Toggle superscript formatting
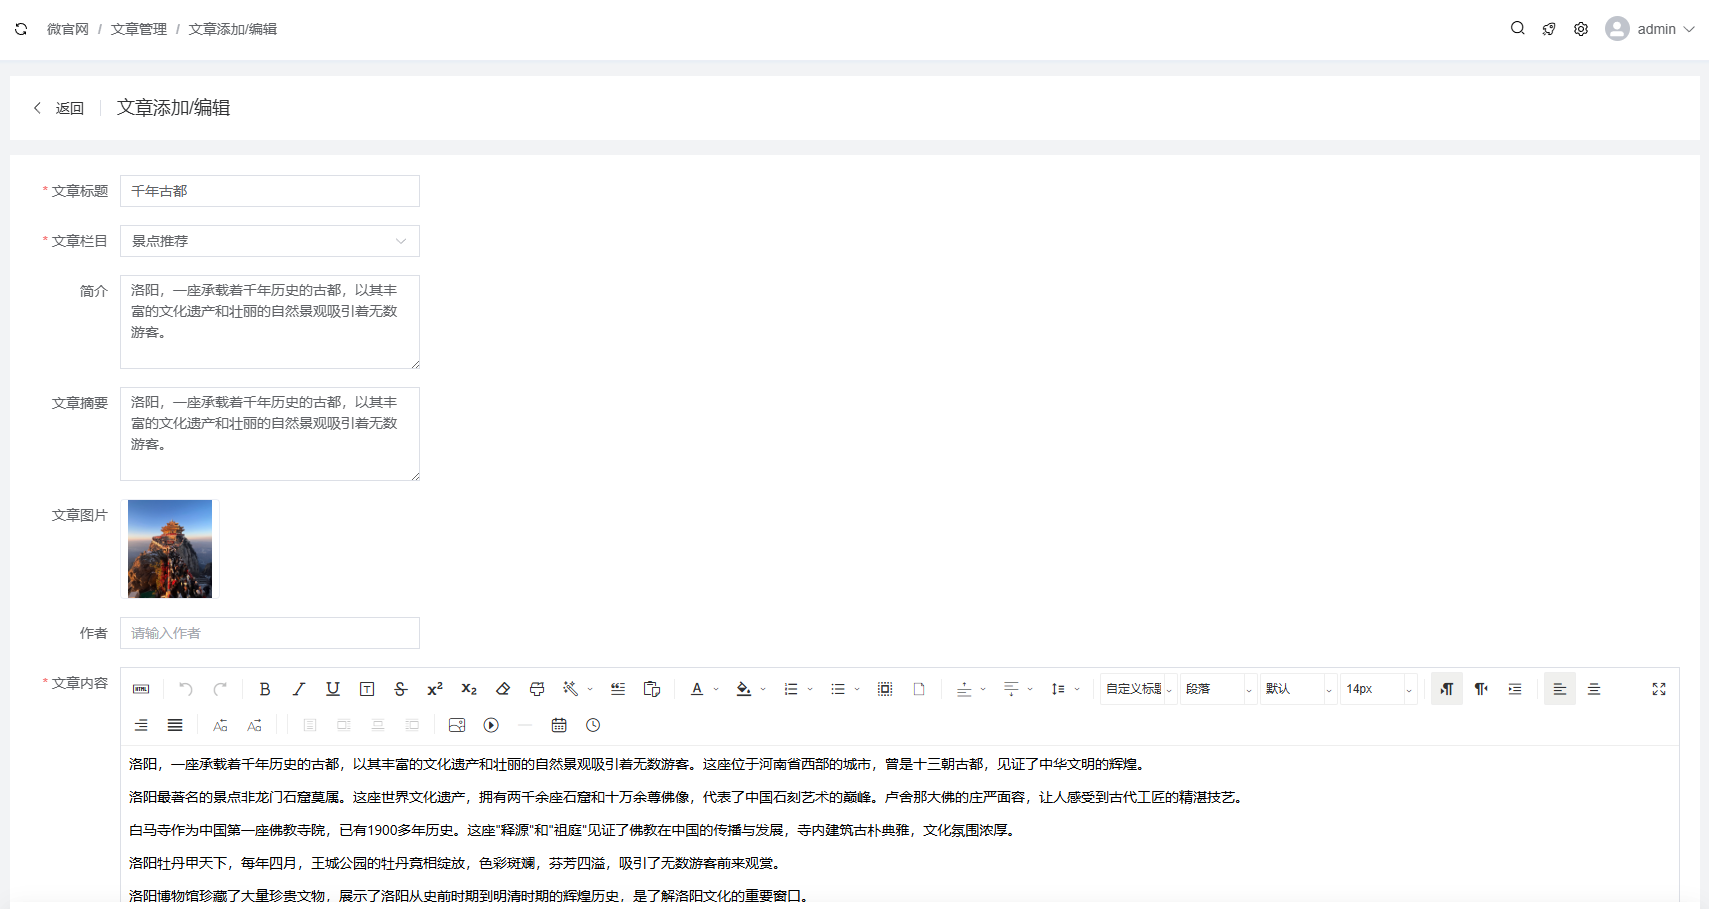 tap(435, 689)
